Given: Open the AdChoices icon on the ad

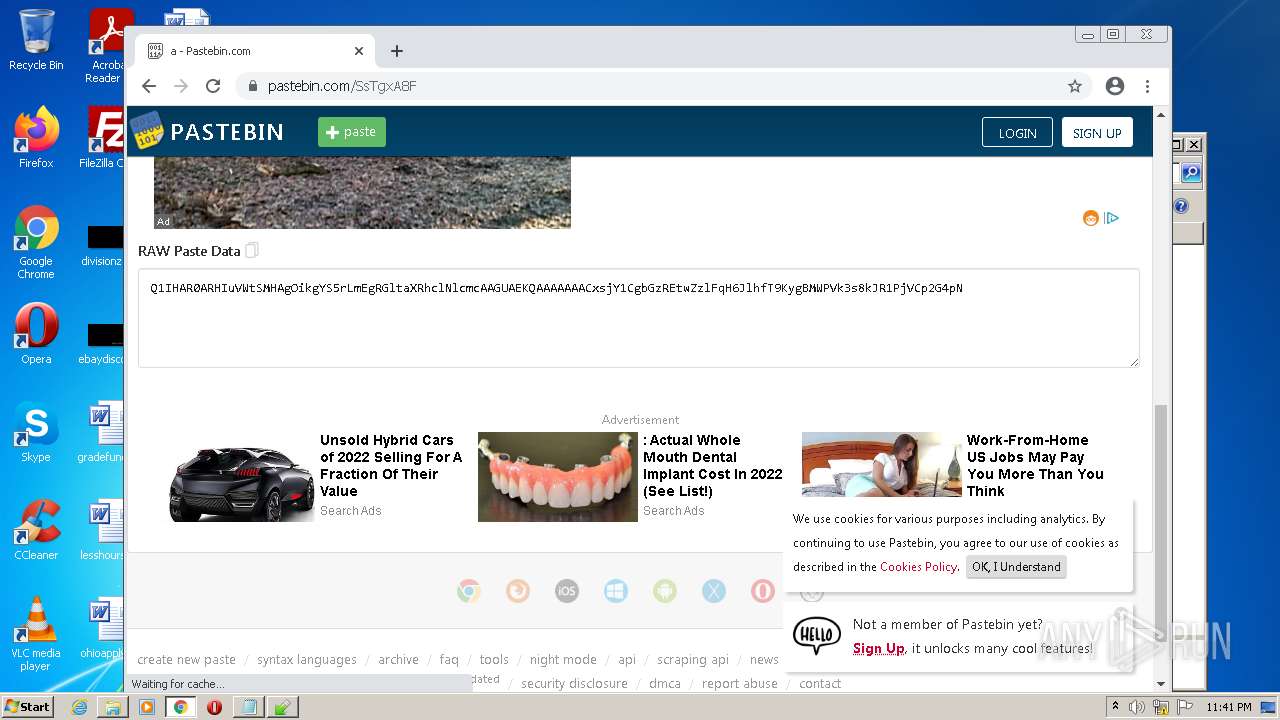Looking at the screenshot, I should click(x=1112, y=218).
